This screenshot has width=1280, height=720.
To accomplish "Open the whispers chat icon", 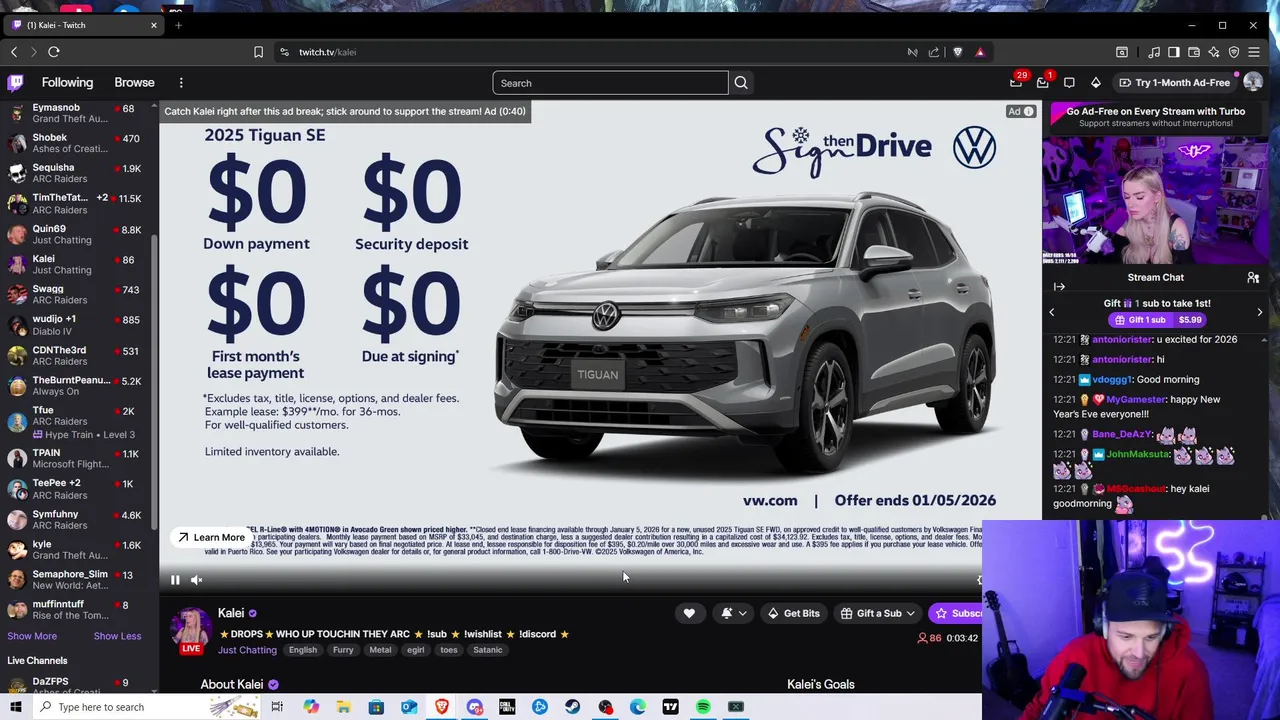I will click(x=1069, y=83).
